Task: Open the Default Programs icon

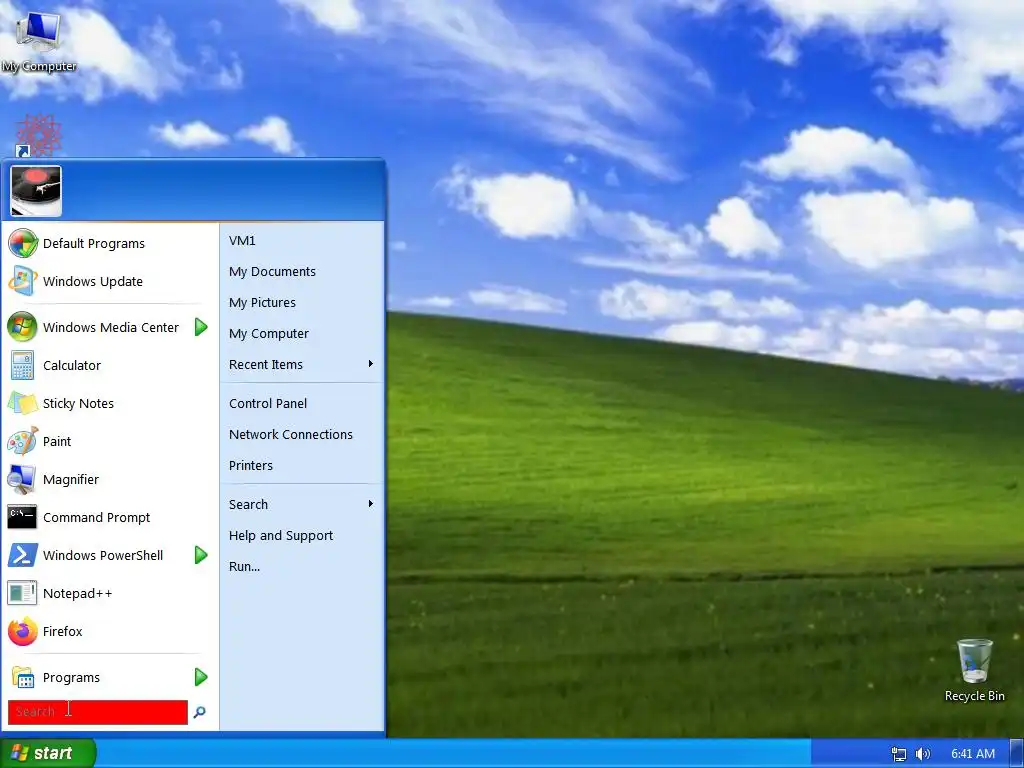Action: [x=23, y=244]
